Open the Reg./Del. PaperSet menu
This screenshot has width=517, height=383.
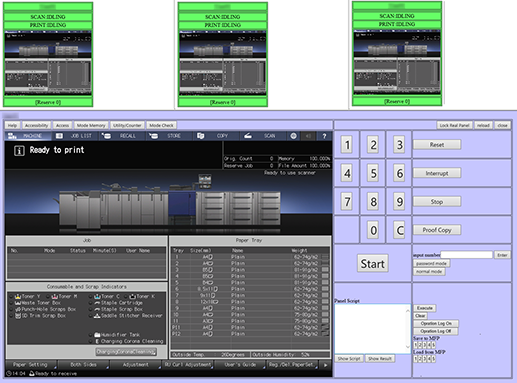292,365
